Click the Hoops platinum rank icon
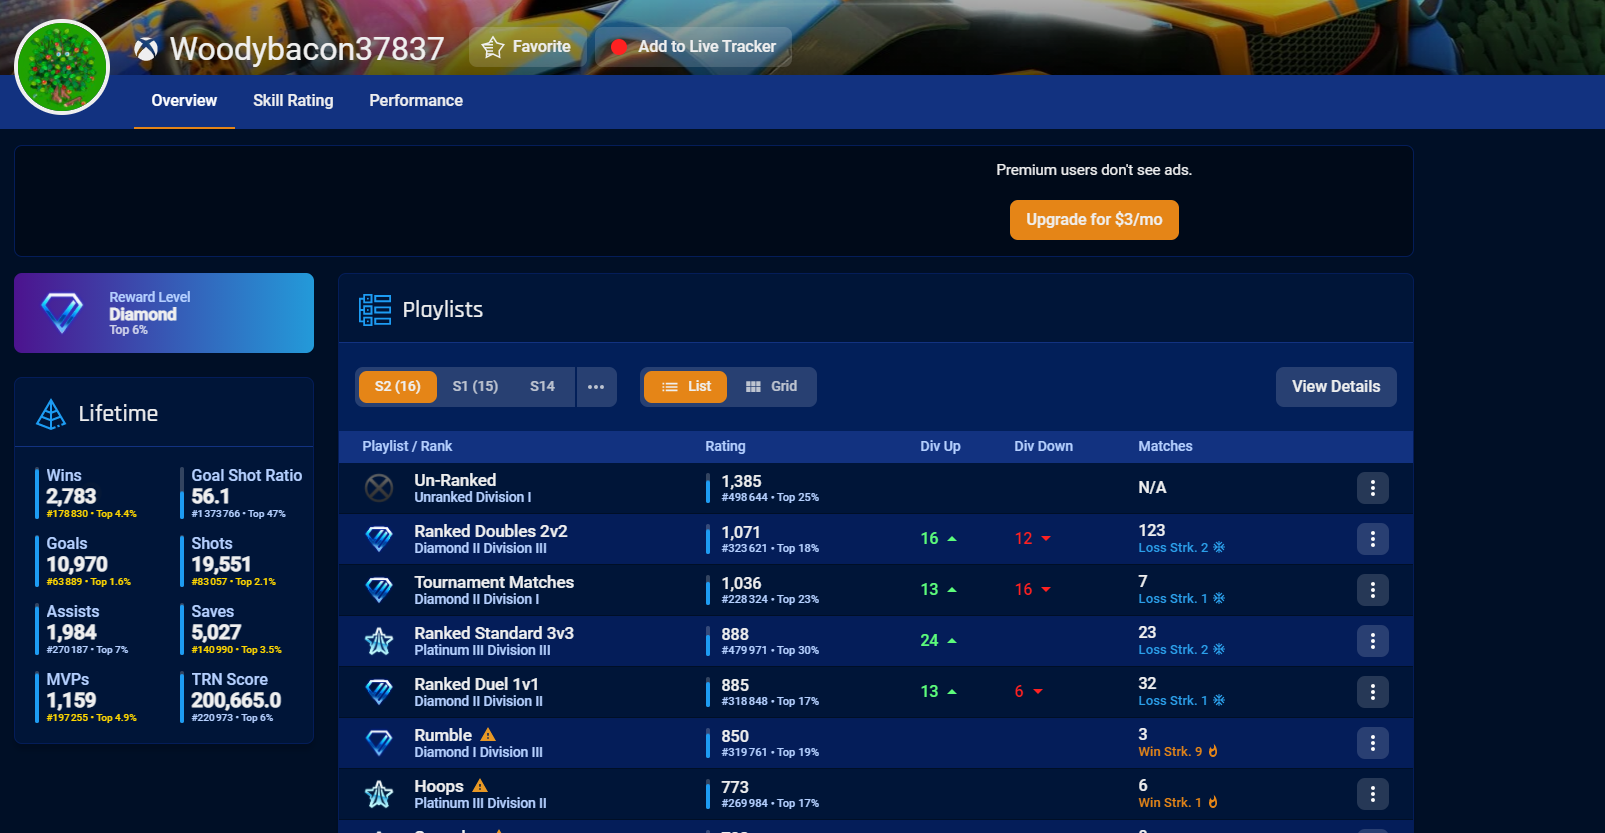Viewport: 1605px width, 833px height. pos(379,794)
